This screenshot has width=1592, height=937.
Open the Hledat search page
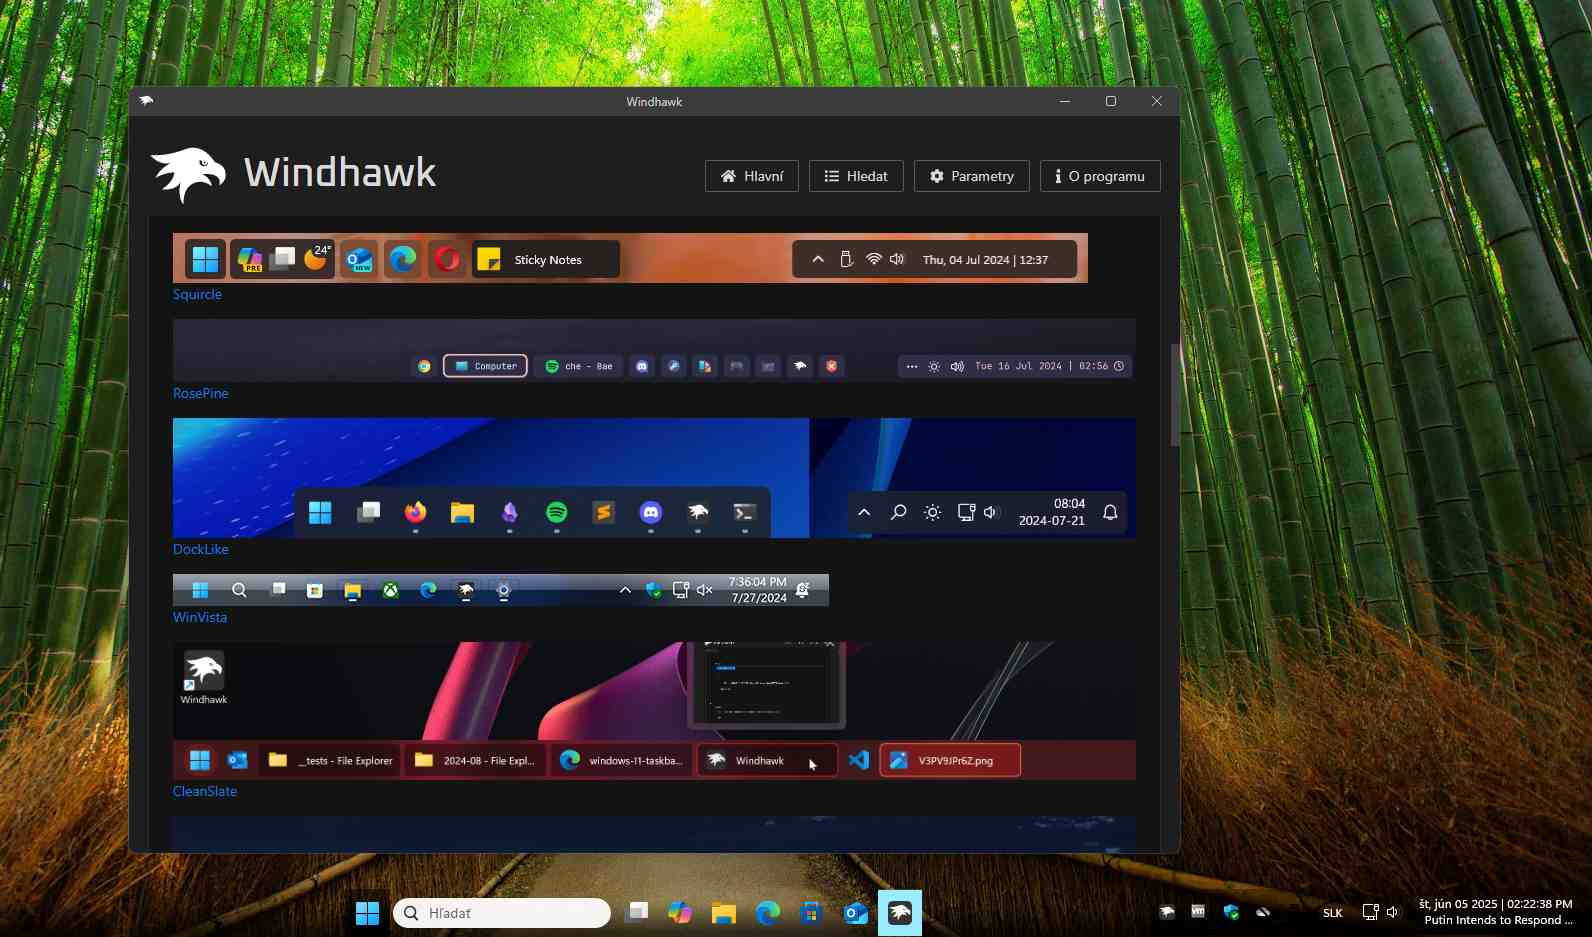click(856, 176)
